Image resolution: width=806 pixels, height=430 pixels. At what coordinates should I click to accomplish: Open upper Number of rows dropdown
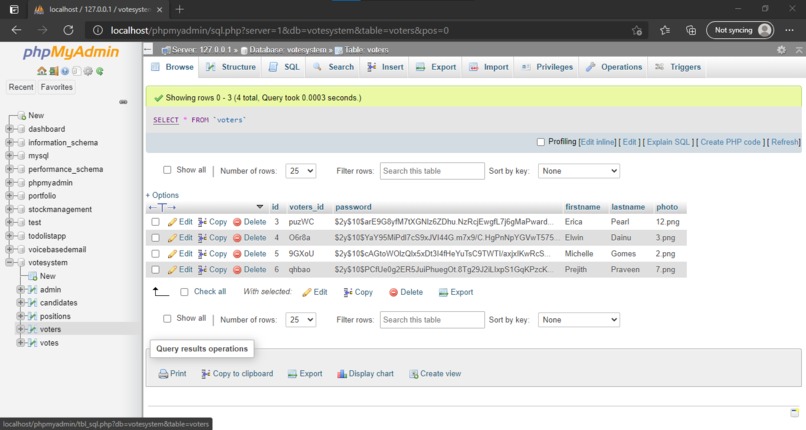pyautogui.click(x=301, y=171)
